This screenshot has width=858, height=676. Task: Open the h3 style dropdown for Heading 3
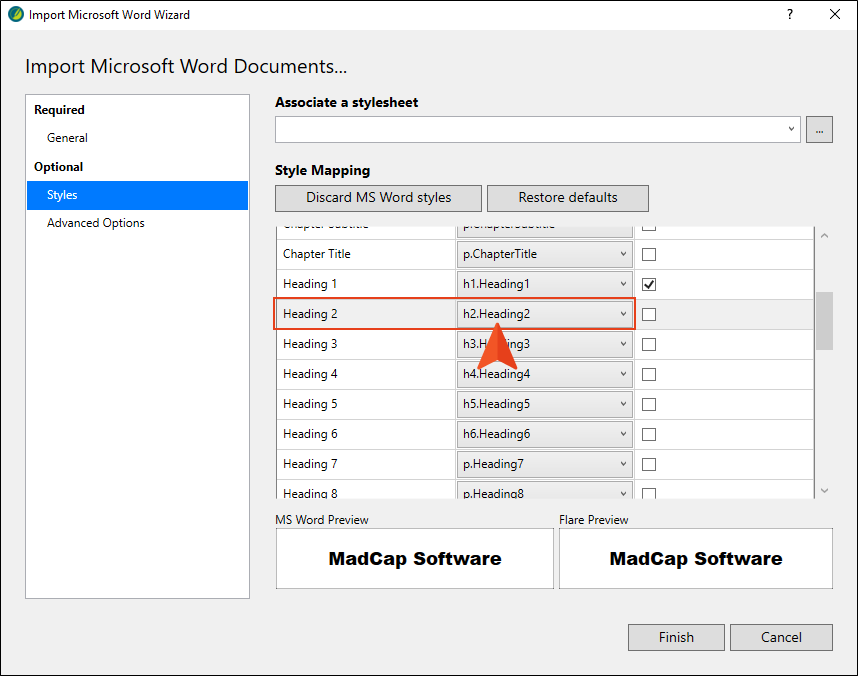544,344
